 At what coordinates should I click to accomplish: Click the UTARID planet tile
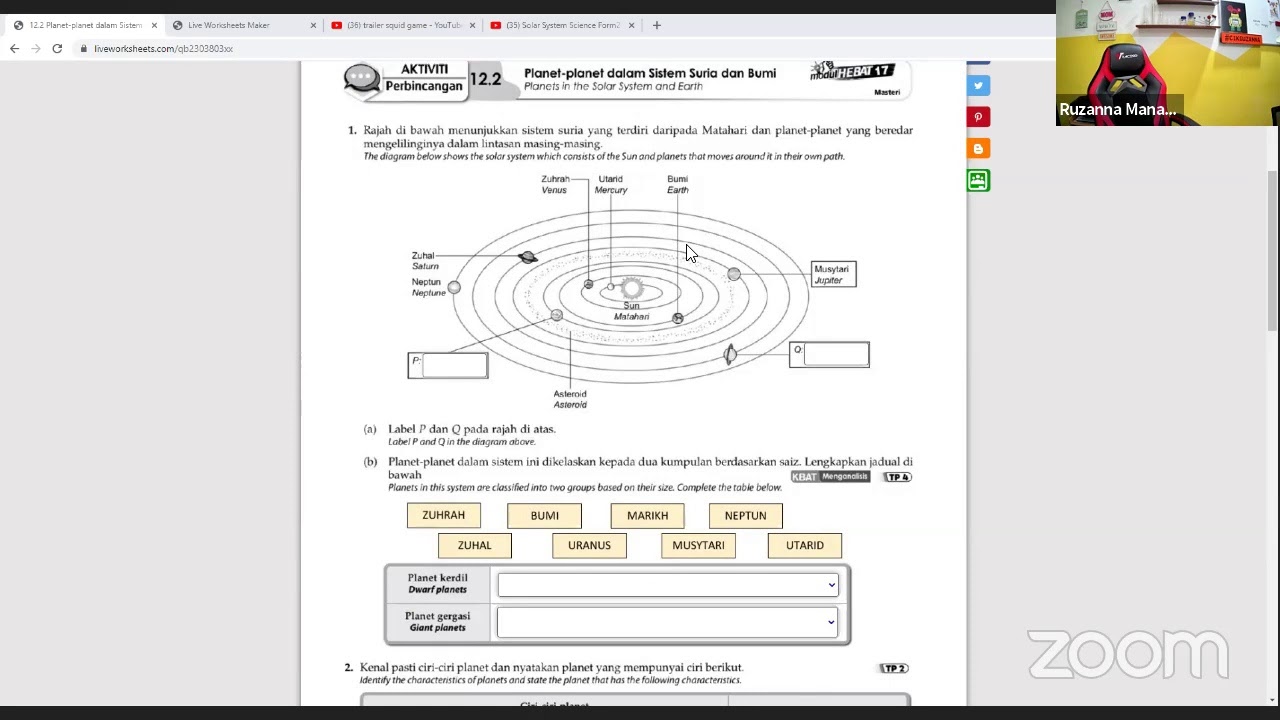tap(805, 545)
